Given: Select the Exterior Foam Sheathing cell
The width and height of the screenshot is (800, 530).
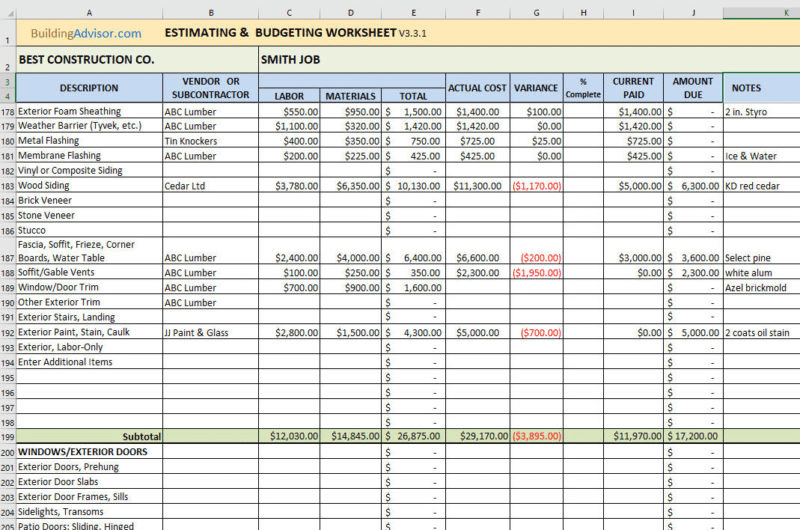Looking at the screenshot, I should 89,111.
